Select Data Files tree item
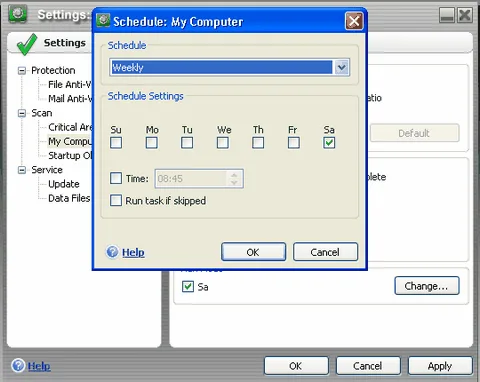 [69, 198]
